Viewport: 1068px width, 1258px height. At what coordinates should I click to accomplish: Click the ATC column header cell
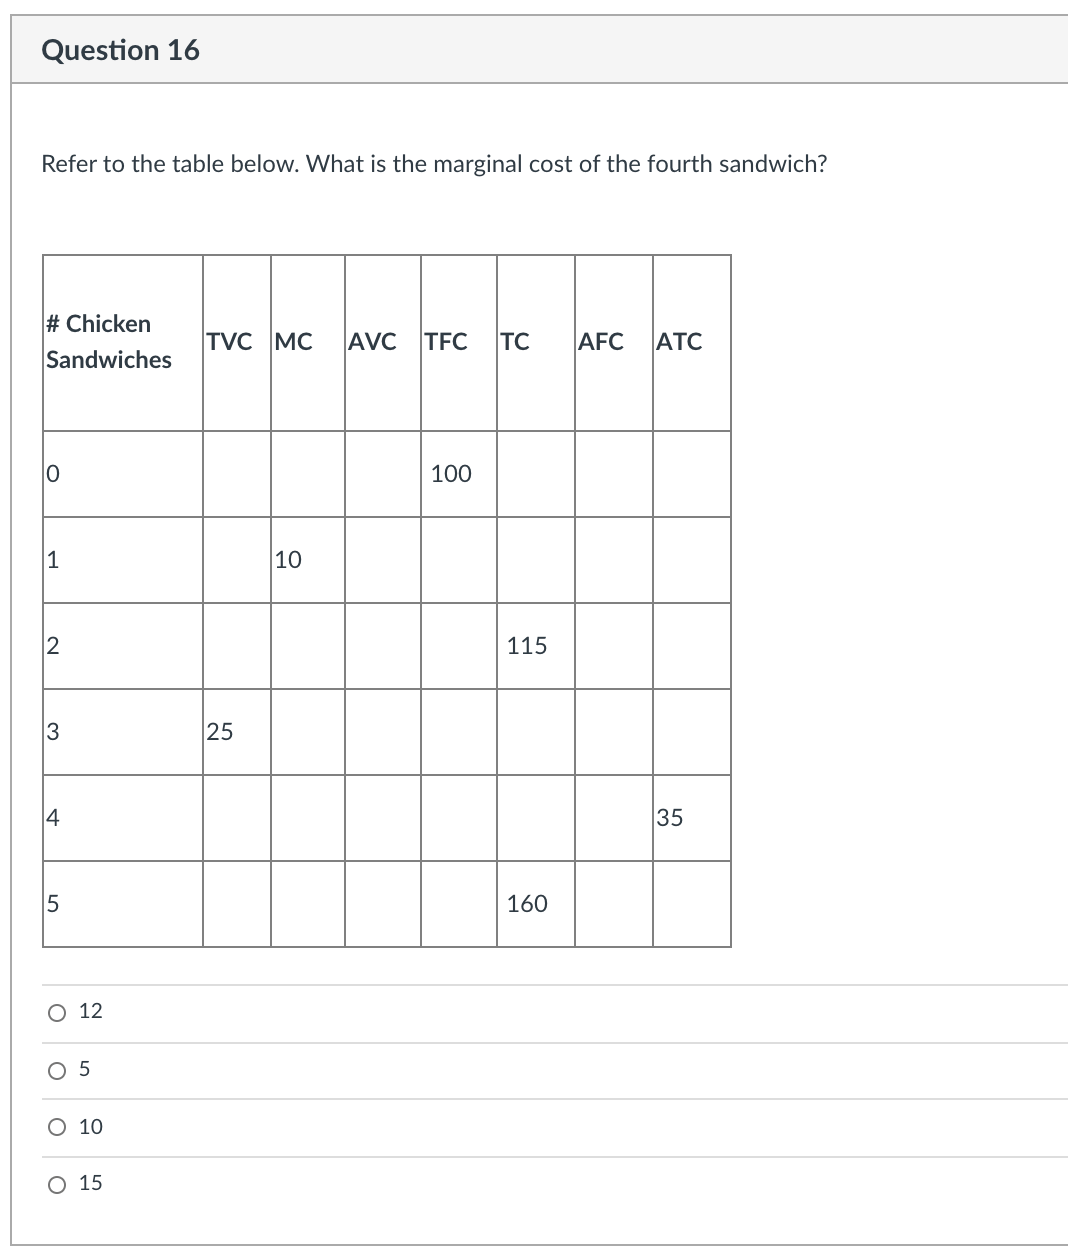(x=678, y=342)
